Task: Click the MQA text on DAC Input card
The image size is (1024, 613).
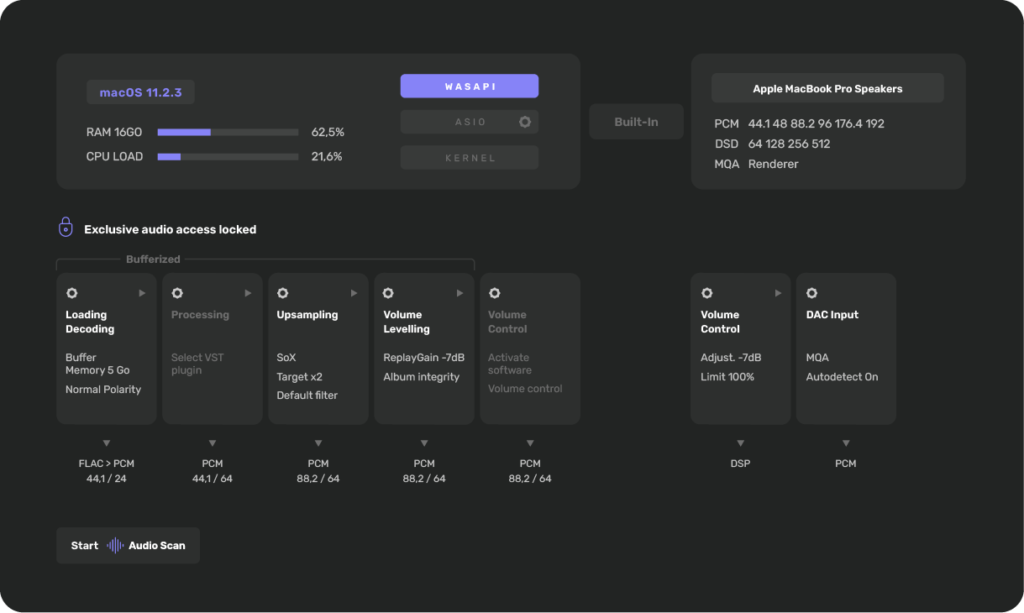Action: click(x=817, y=358)
